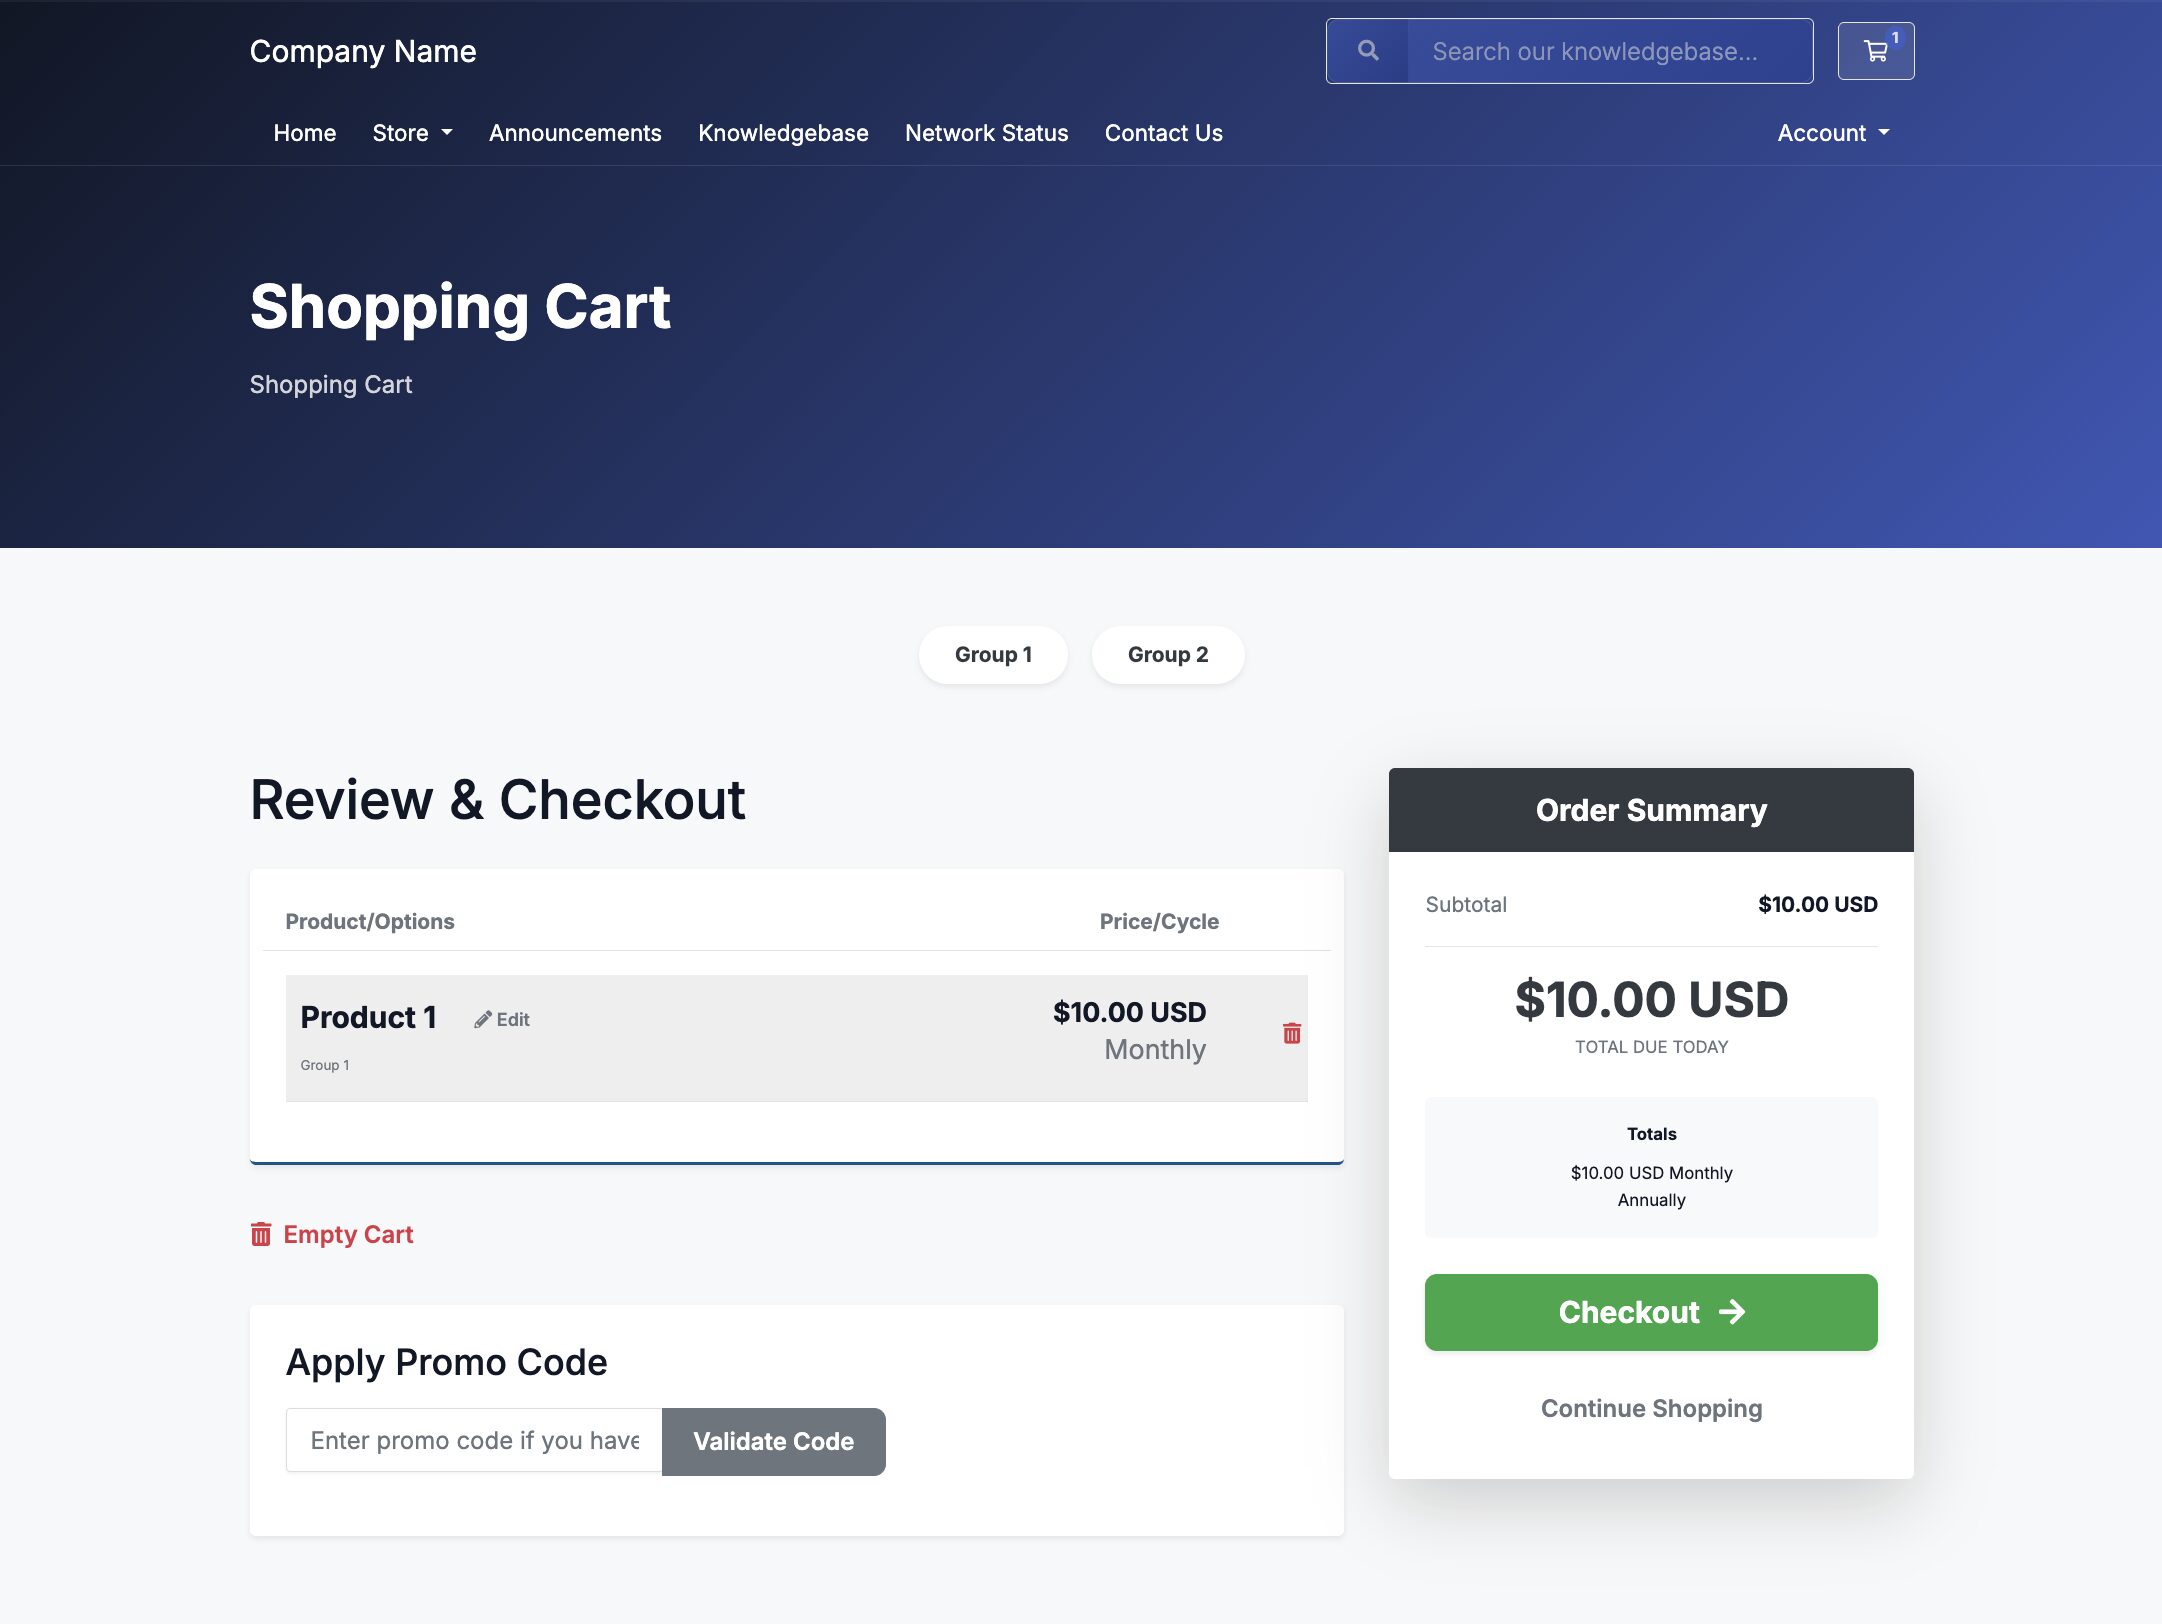2162x1624 pixels.
Task: Open the Account dropdown menu
Action: click(1832, 133)
